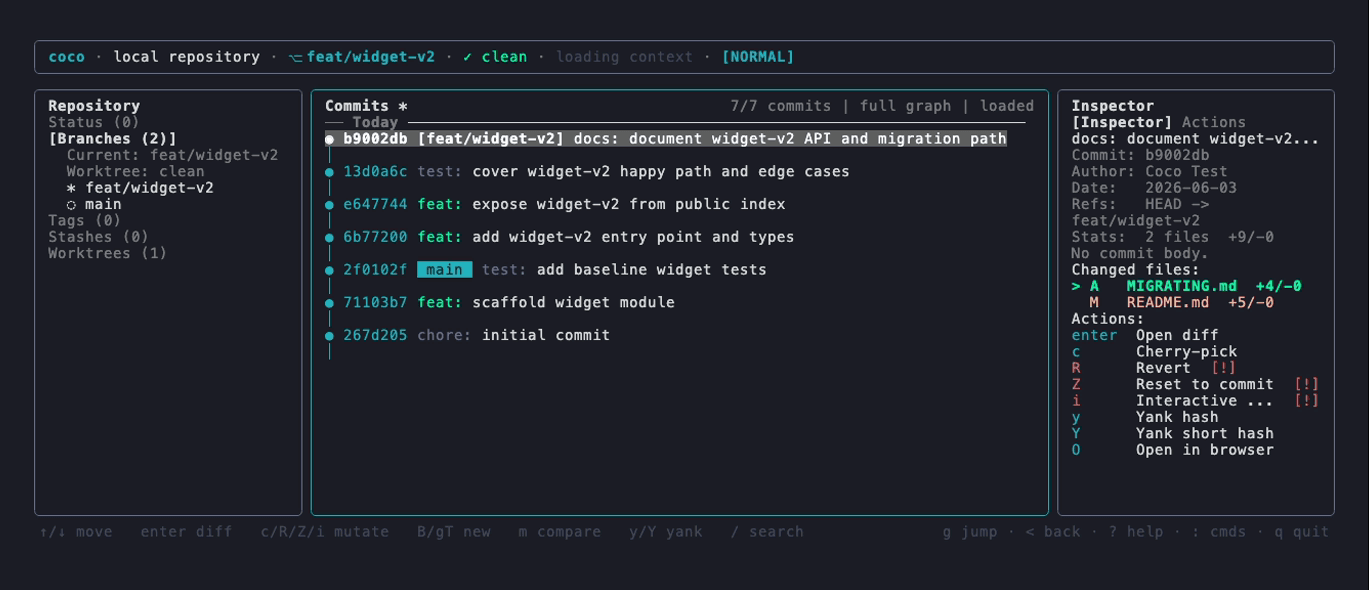This screenshot has height=590, width=1369.
Task: Click the '7/7 commits' counter
Action: tap(781, 106)
